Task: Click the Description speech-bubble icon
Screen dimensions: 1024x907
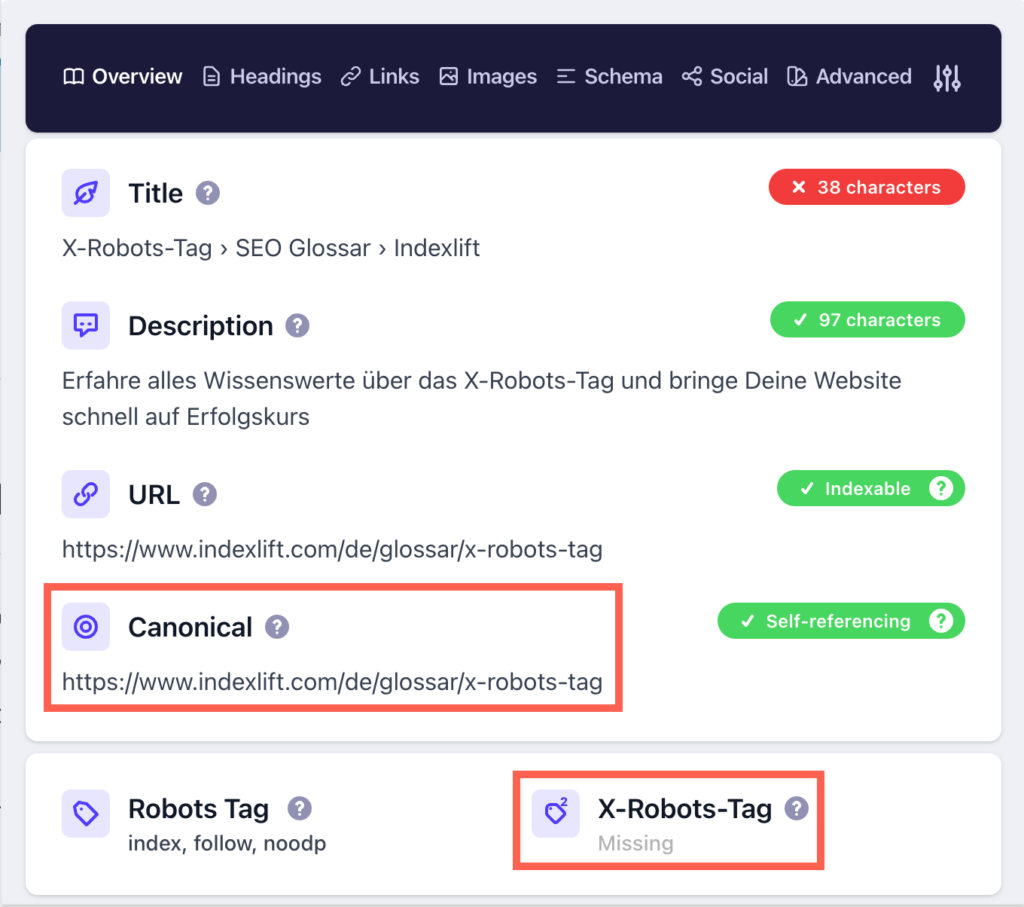Action: tap(85, 325)
